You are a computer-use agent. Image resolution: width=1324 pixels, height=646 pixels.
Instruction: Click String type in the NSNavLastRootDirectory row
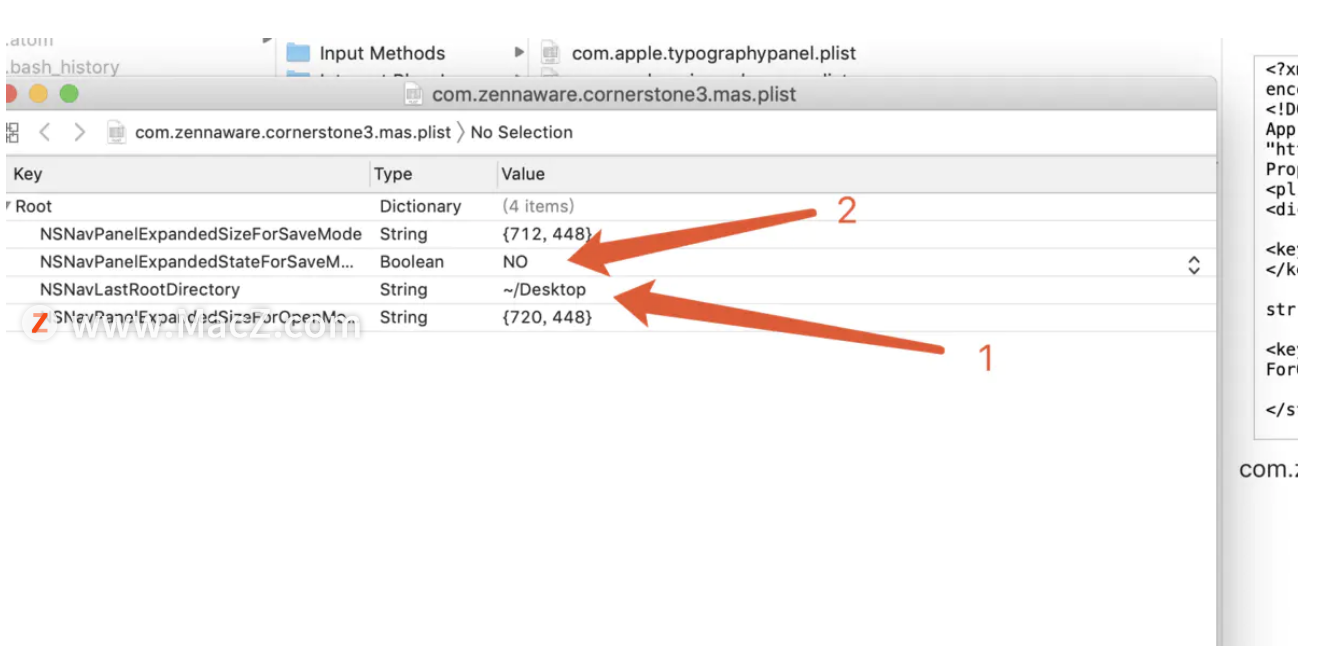click(x=403, y=290)
